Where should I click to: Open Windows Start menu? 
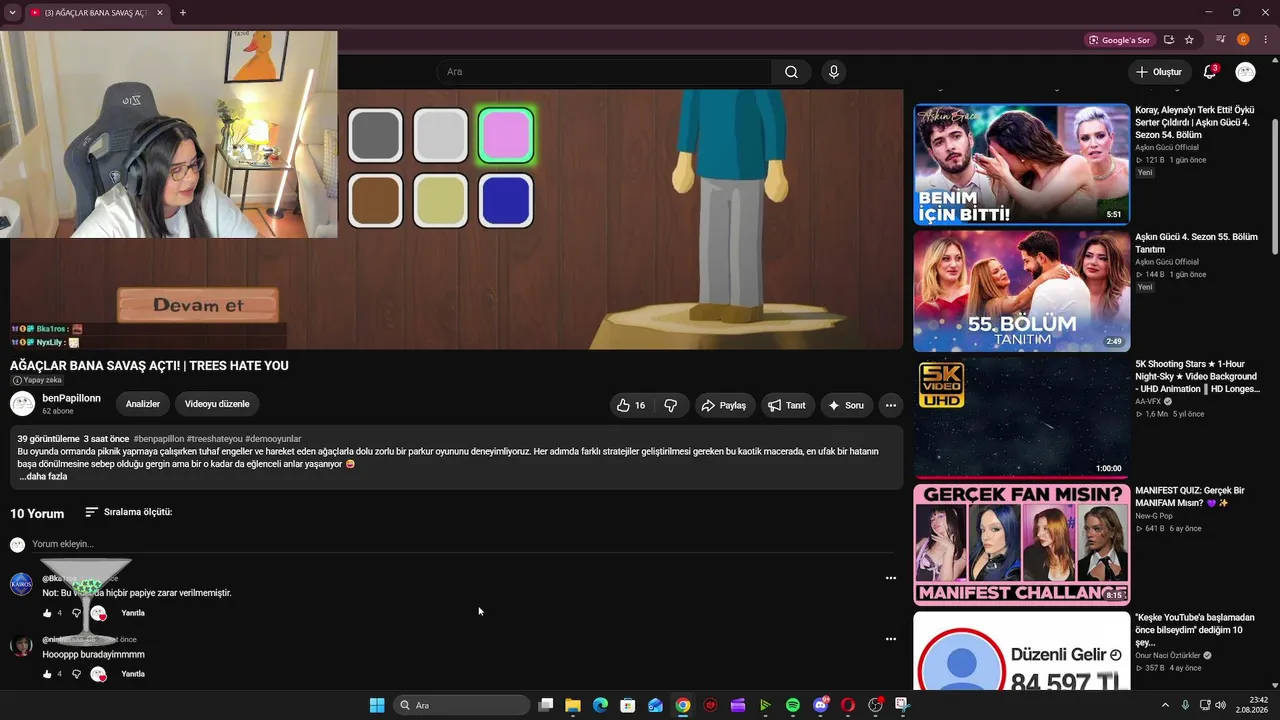point(377,705)
